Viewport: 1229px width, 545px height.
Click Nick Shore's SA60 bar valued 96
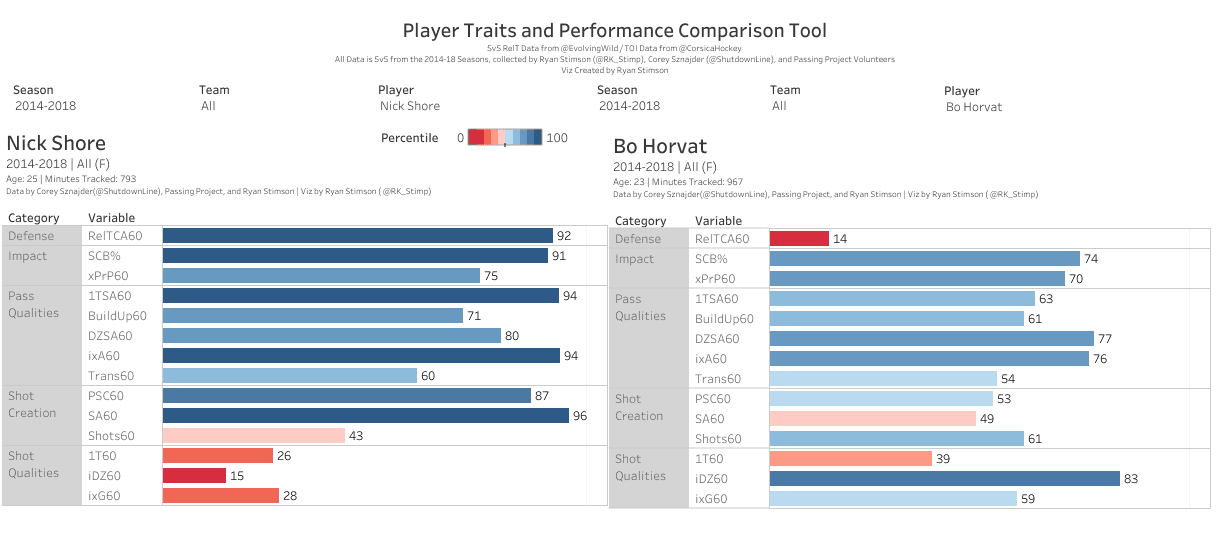click(365, 416)
